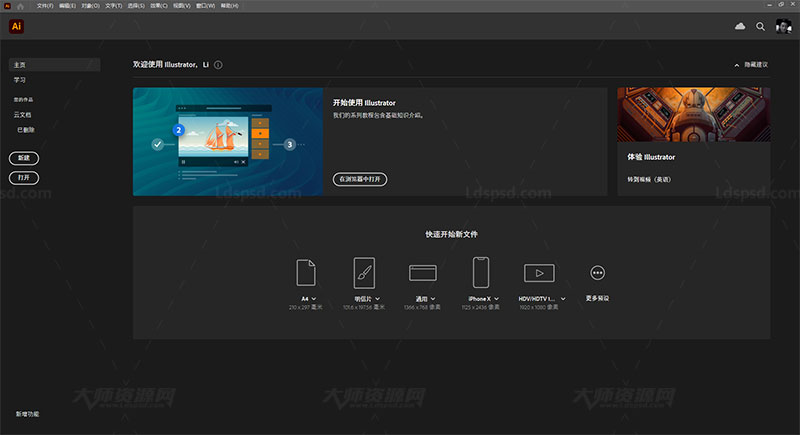Open the robot artwork thumbnail
The height and width of the screenshot is (435, 800).
(694, 115)
